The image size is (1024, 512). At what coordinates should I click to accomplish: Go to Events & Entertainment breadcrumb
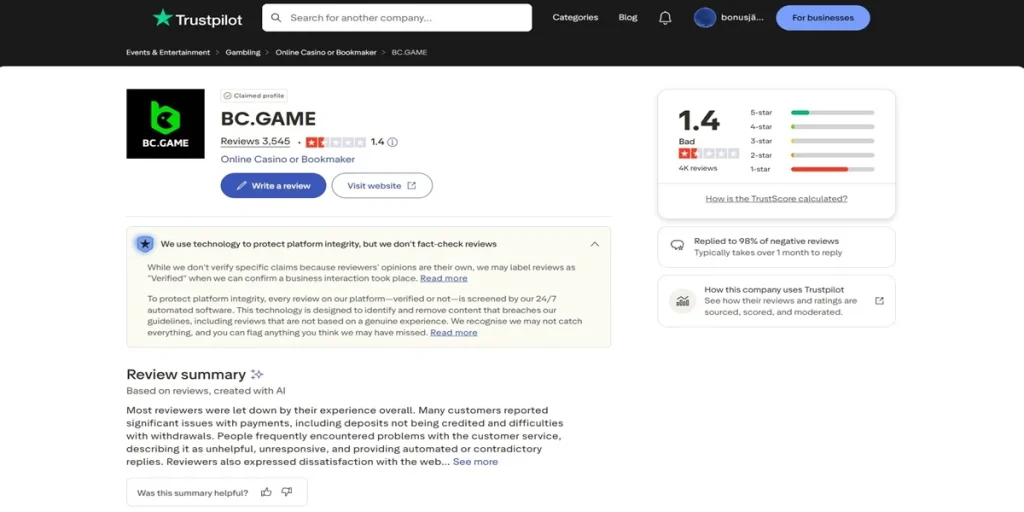point(168,52)
